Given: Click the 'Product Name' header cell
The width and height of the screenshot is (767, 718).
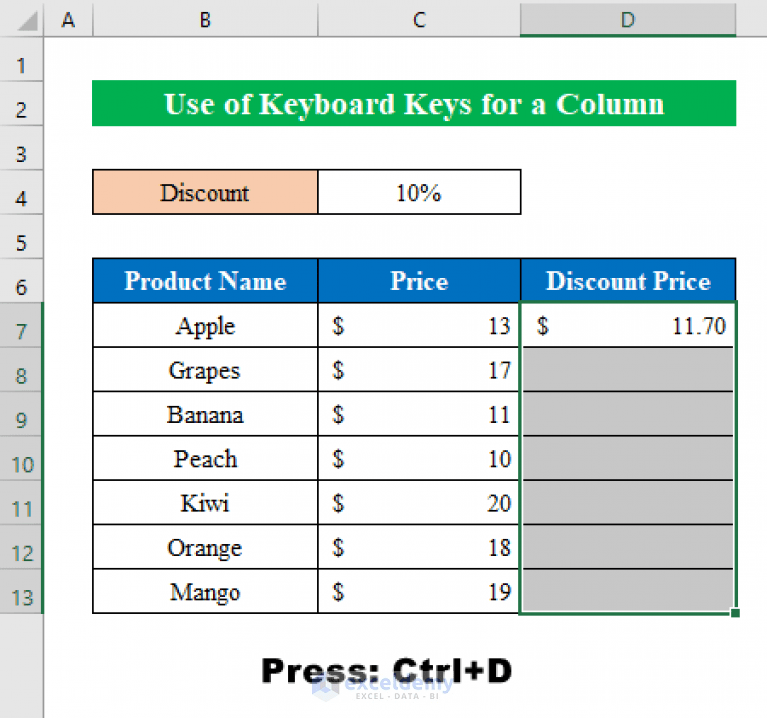Looking at the screenshot, I should [205, 281].
